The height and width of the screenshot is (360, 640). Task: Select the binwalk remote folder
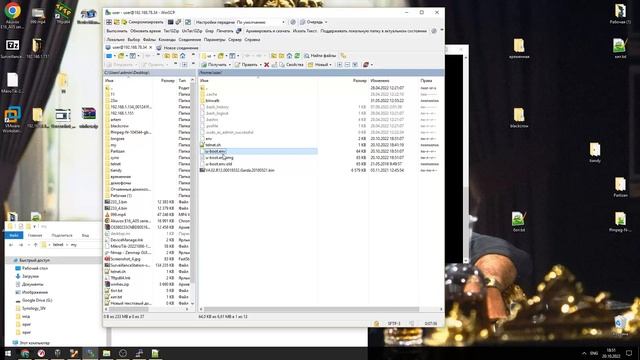pos(210,100)
